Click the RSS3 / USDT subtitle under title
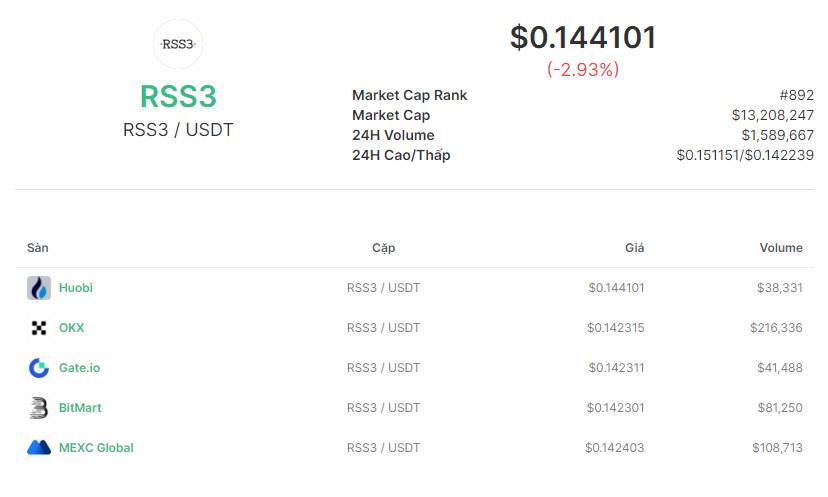The width and height of the screenshot is (828, 497). click(178, 130)
